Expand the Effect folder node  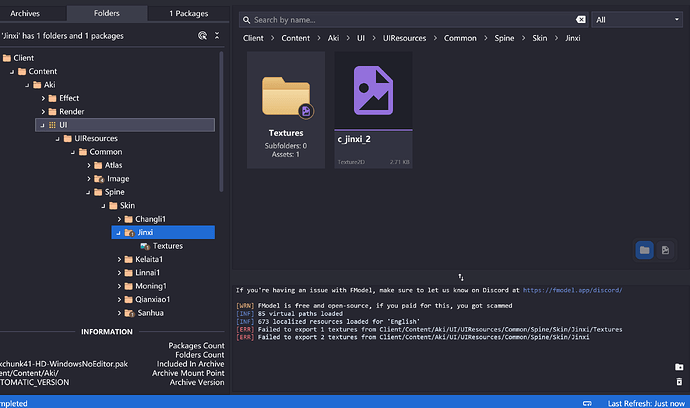(x=43, y=98)
